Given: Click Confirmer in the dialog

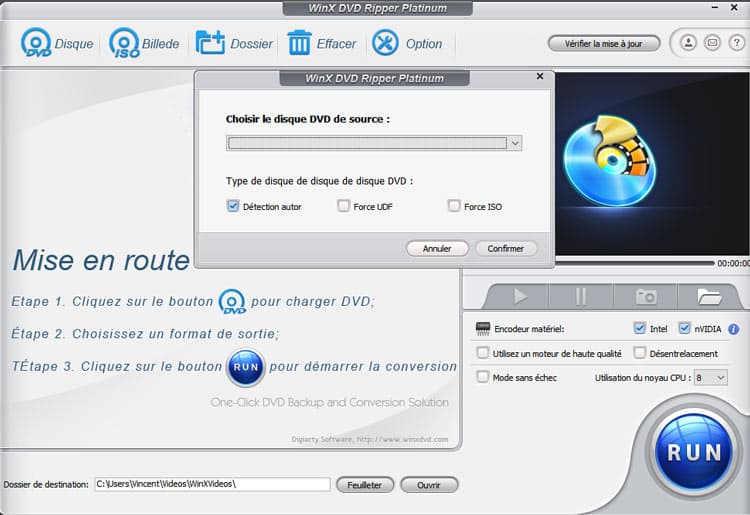Looking at the screenshot, I should pos(506,249).
